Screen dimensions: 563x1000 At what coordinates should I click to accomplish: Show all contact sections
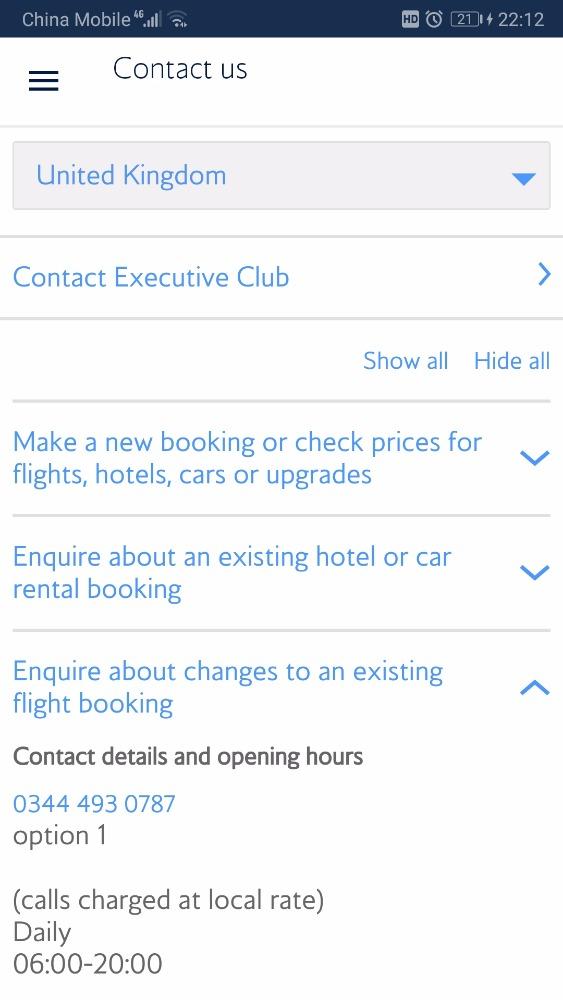tap(406, 361)
